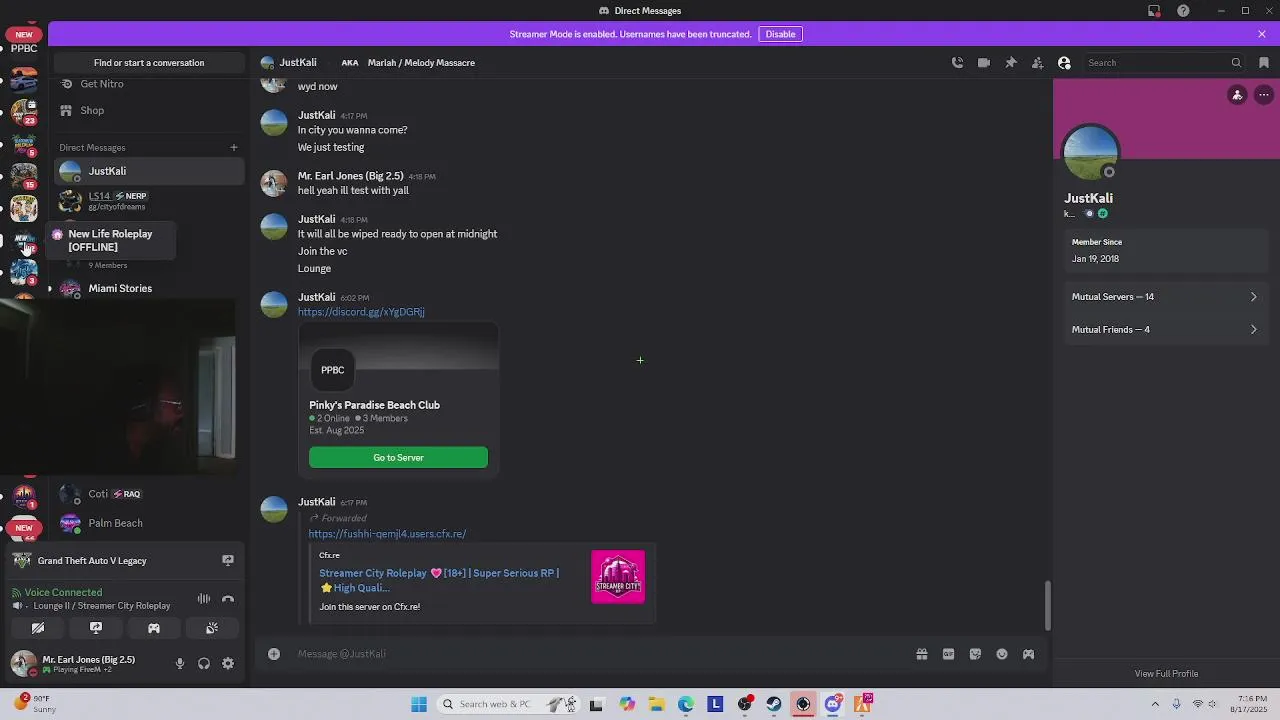
Task: Click the friend status icon on profile banner
Action: pos(1237,95)
